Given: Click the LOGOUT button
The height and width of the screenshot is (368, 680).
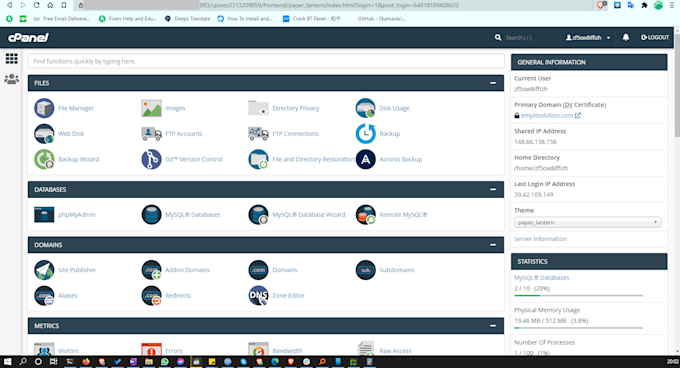Looking at the screenshot, I should (x=655, y=38).
